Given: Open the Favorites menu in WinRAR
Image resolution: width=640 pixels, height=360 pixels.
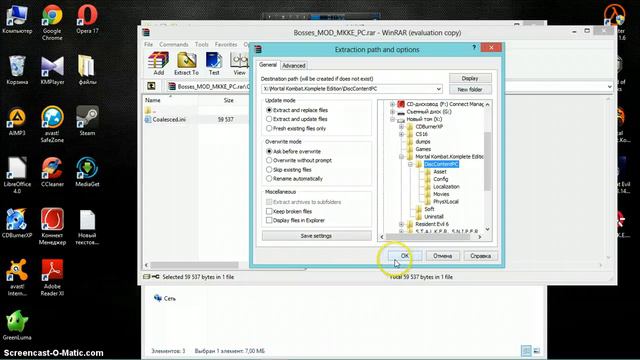Looking at the screenshot, I should click(226, 44).
